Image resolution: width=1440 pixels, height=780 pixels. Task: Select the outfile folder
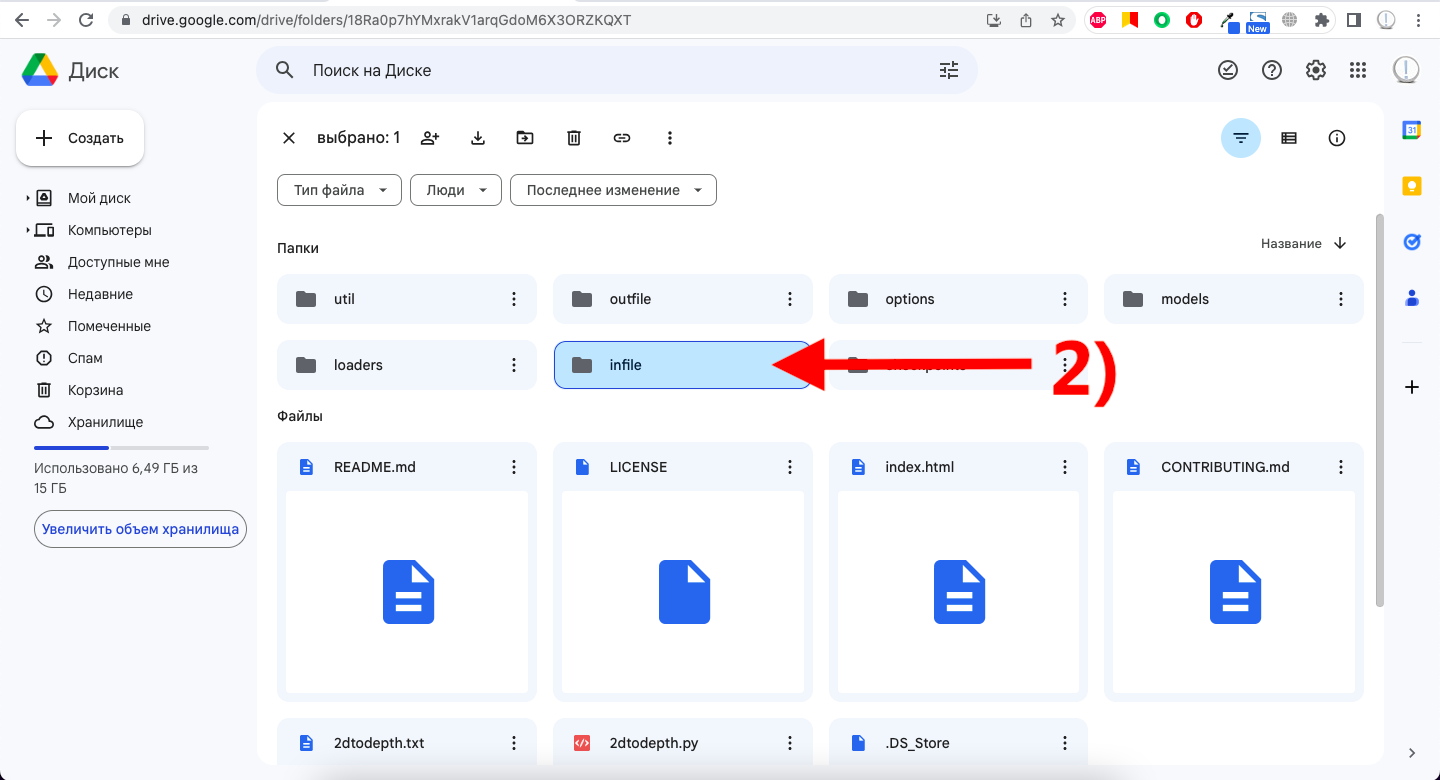point(683,299)
